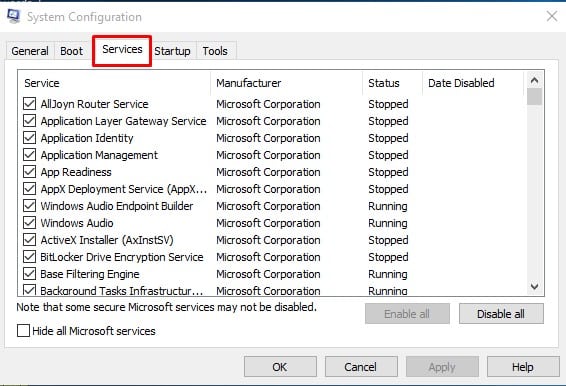The width and height of the screenshot is (566, 386).
Task: Click Stopped status of AllJoyn Router Service
Action: coord(388,104)
